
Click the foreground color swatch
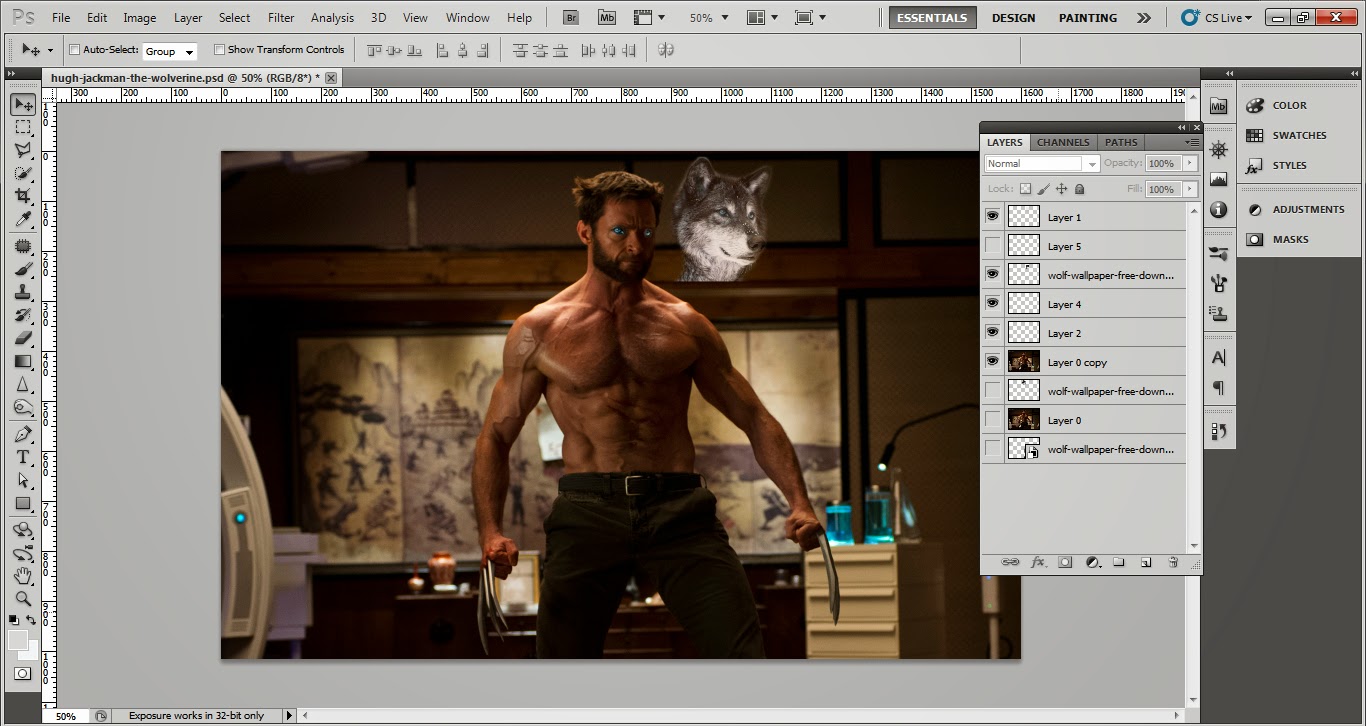pos(18,640)
